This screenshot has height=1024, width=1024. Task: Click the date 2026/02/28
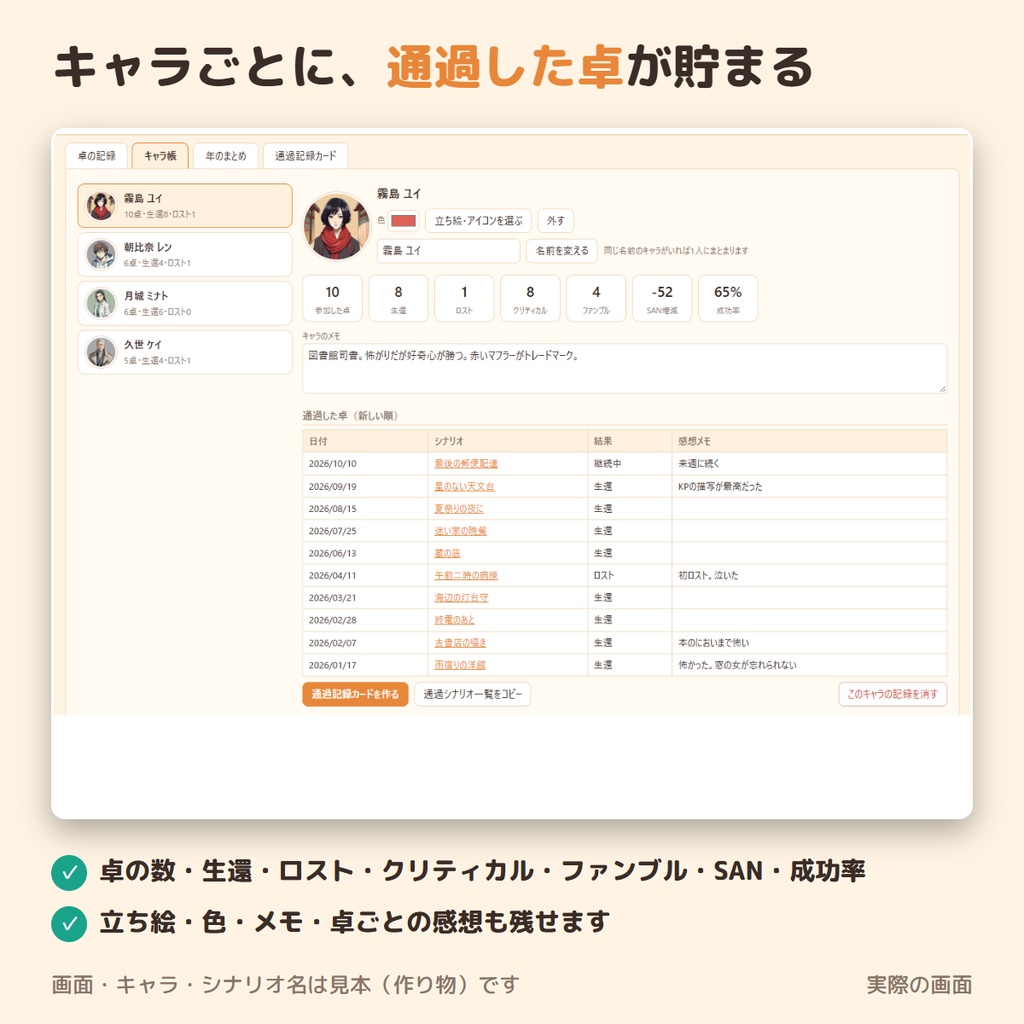pos(333,620)
